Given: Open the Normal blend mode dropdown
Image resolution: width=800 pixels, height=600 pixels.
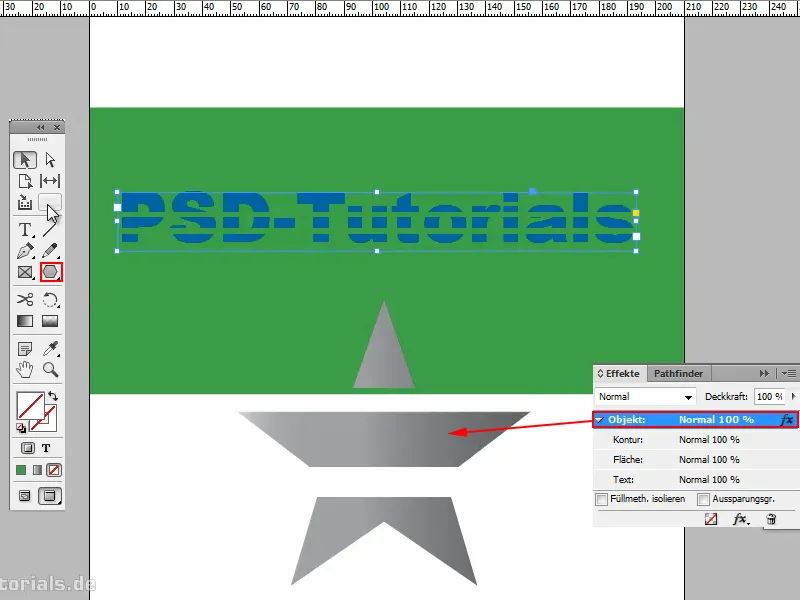Looking at the screenshot, I should pos(645,396).
